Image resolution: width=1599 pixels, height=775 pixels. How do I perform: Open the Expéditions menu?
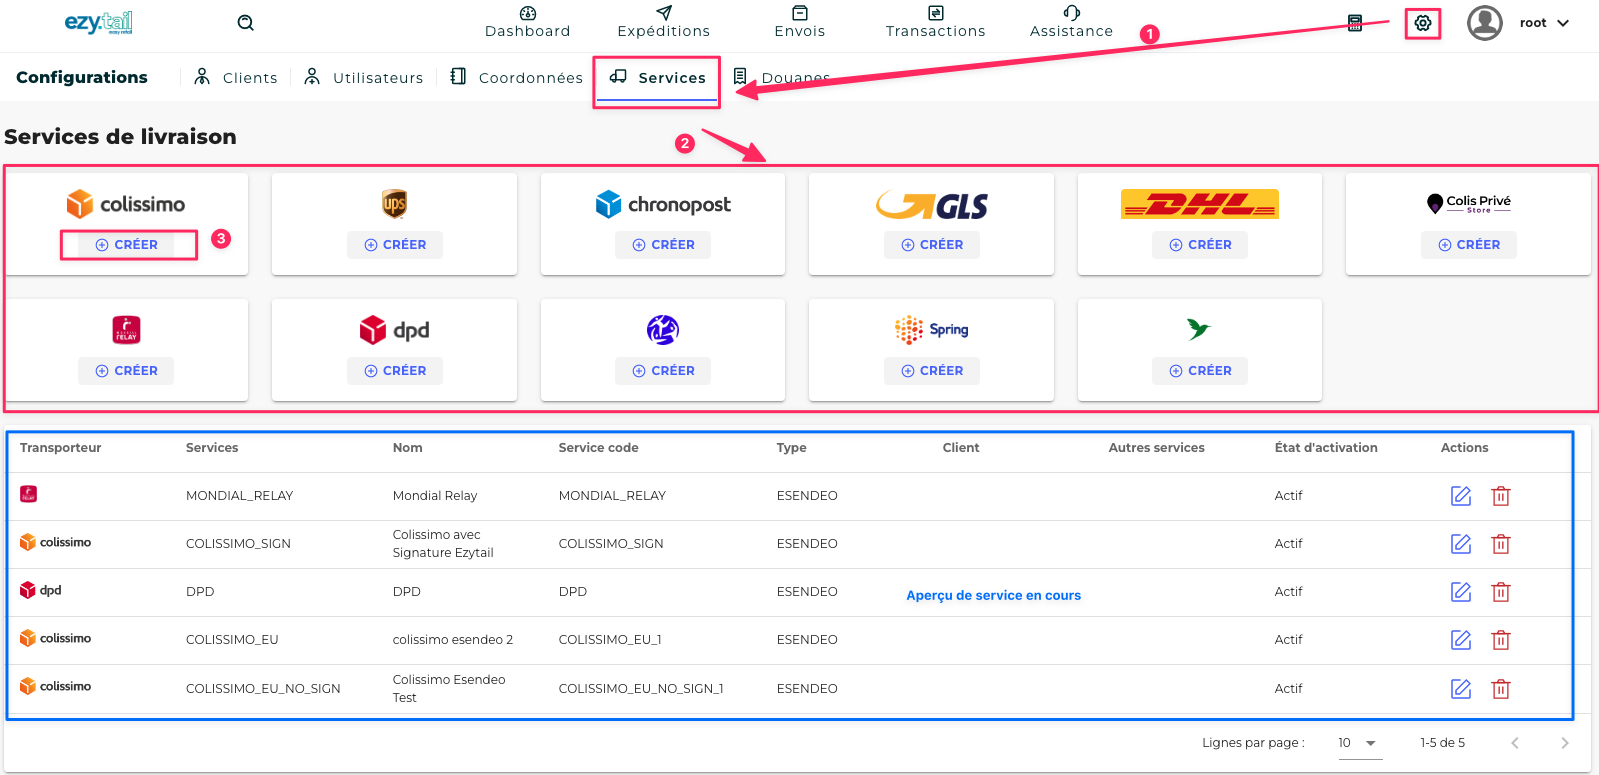[664, 22]
